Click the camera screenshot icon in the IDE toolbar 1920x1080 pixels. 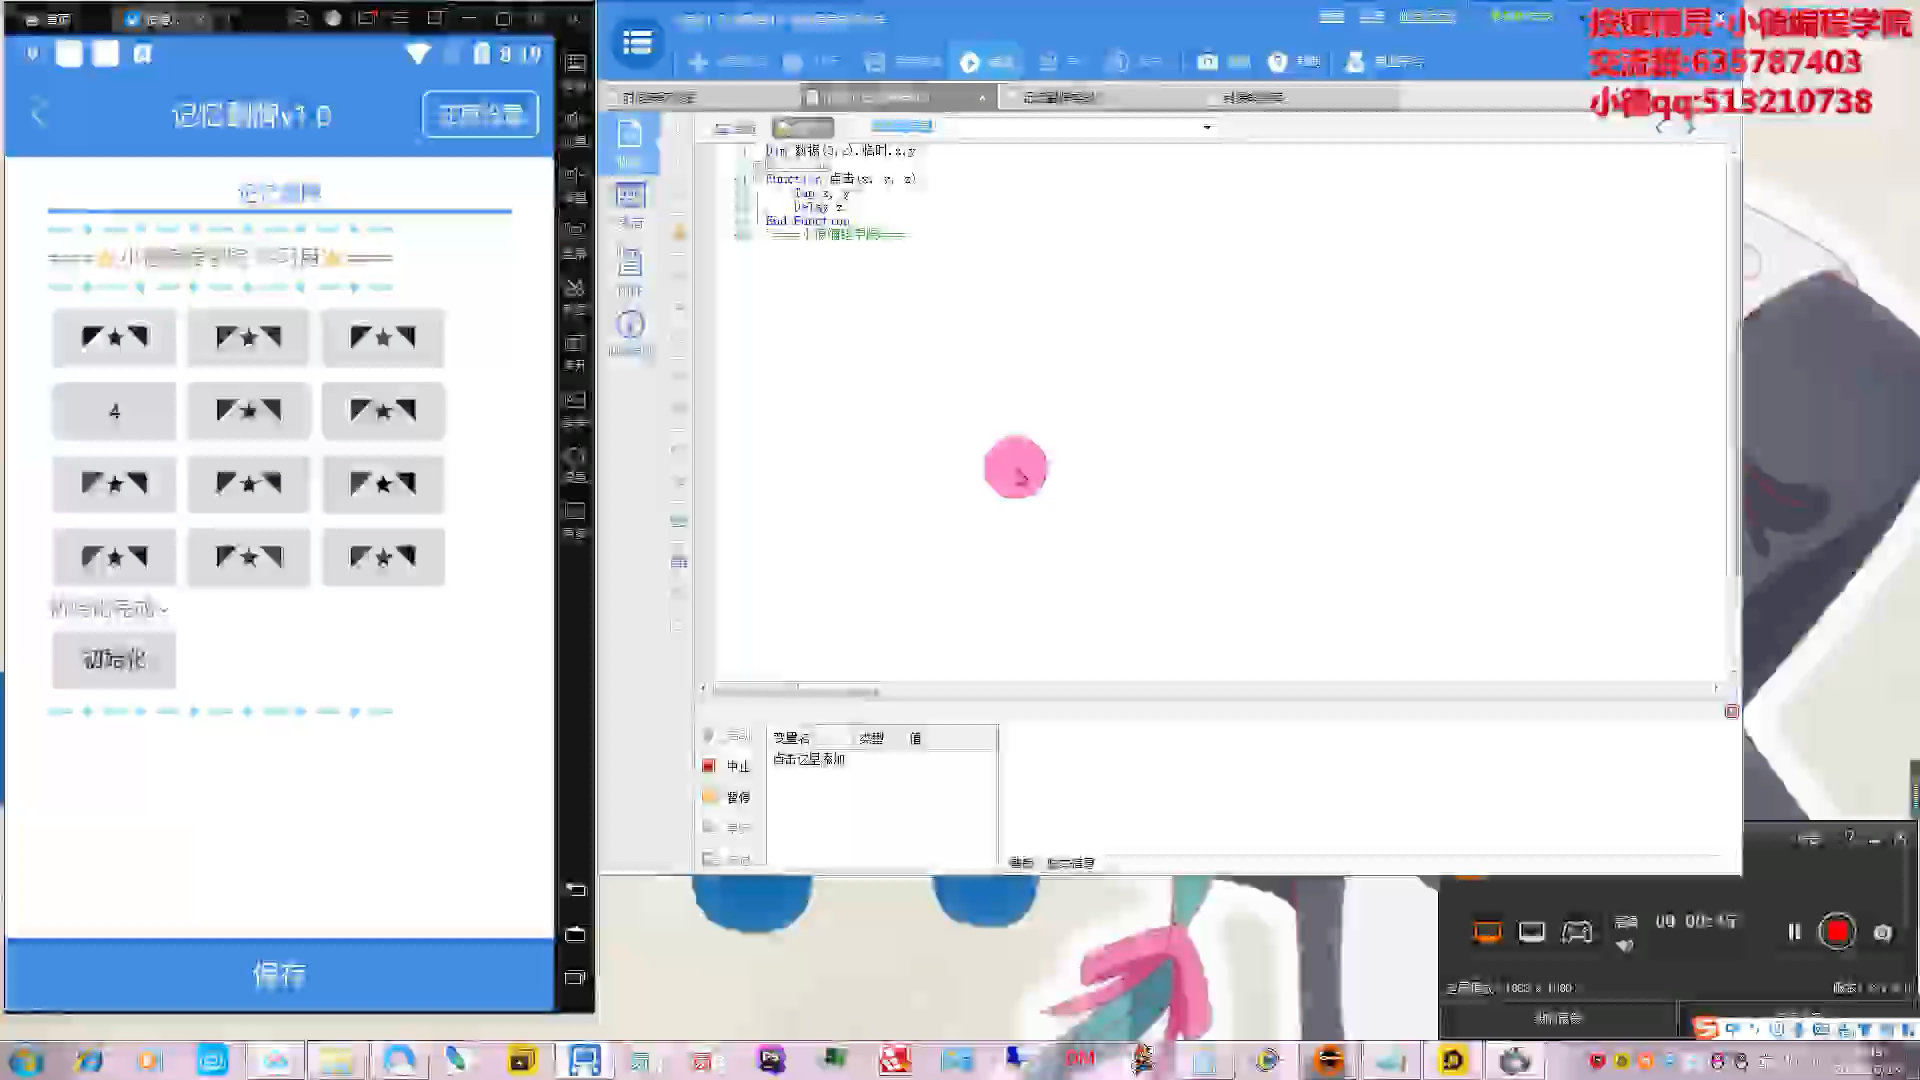pyautogui.click(x=1207, y=62)
